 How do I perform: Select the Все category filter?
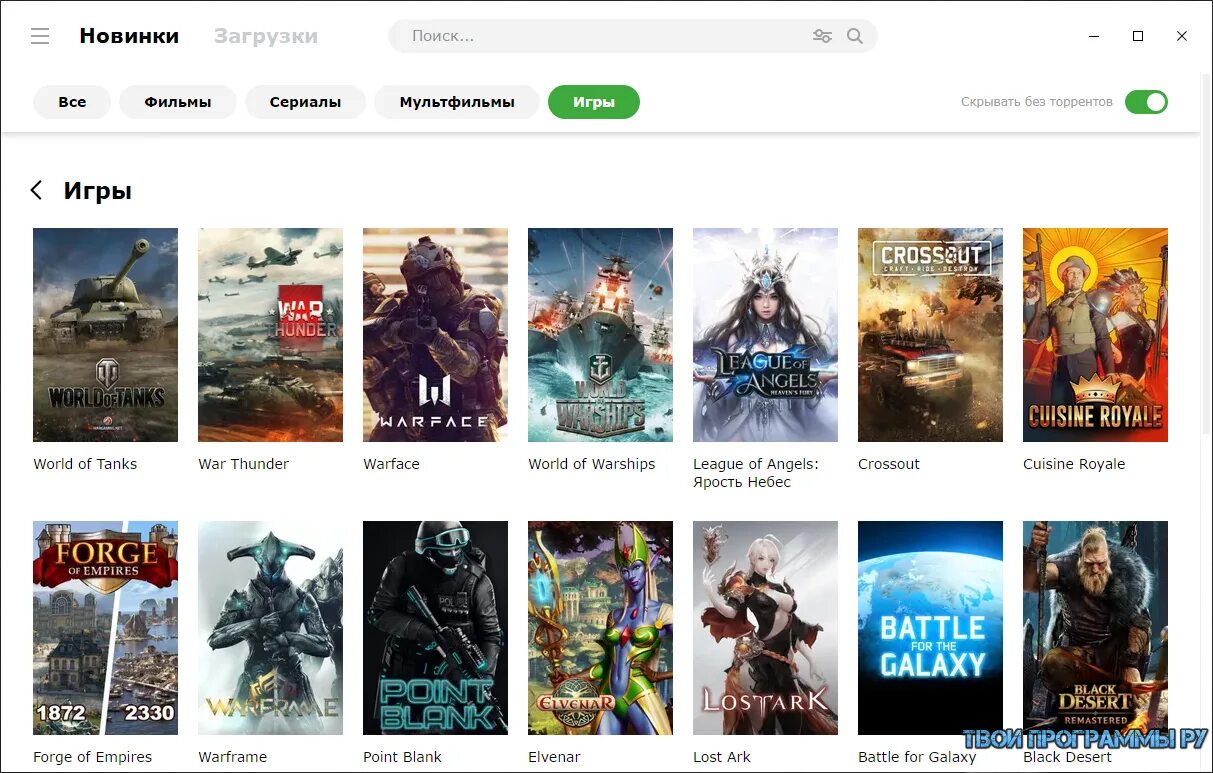(x=72, y=102)
